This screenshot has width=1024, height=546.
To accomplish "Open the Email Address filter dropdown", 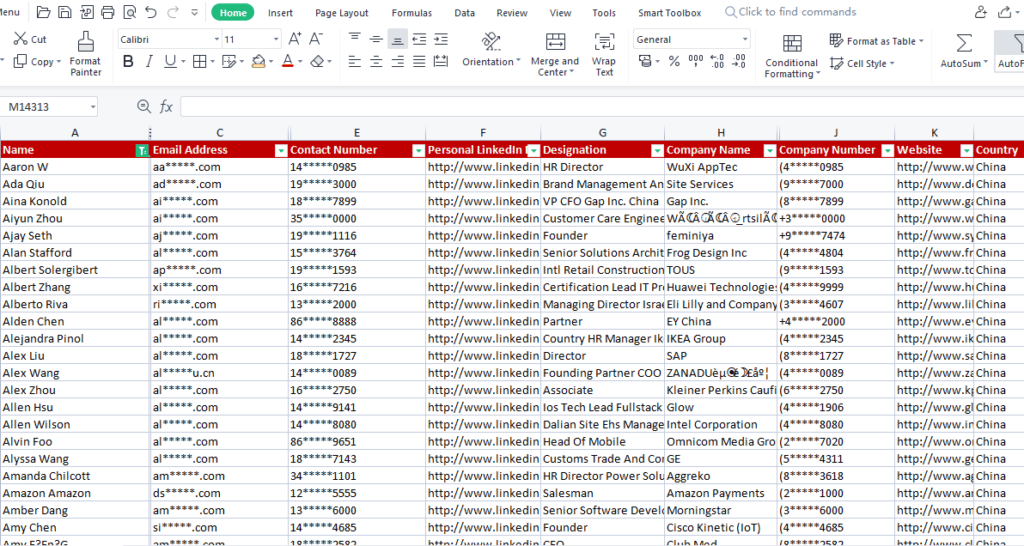I will 281,150.
